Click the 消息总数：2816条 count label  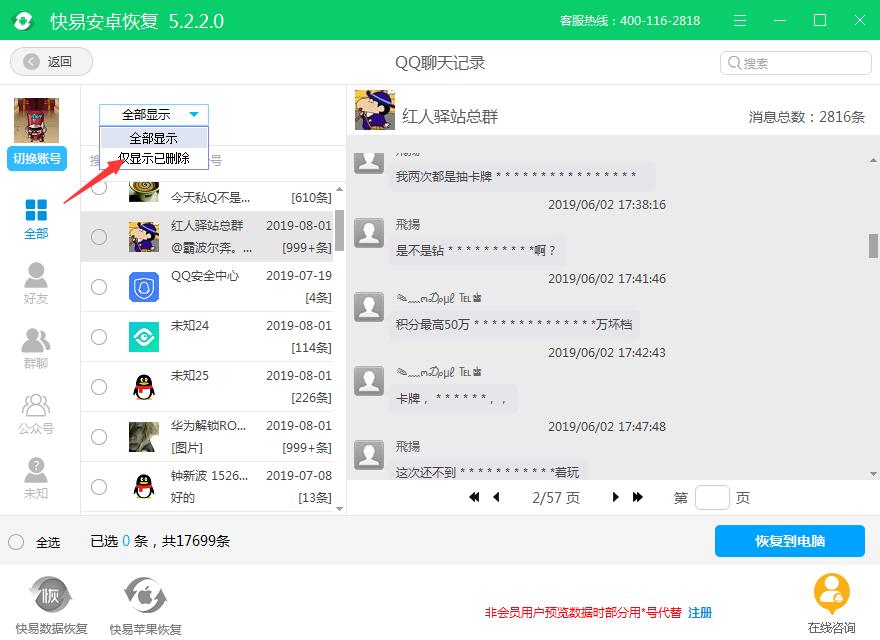coord(806,117)
